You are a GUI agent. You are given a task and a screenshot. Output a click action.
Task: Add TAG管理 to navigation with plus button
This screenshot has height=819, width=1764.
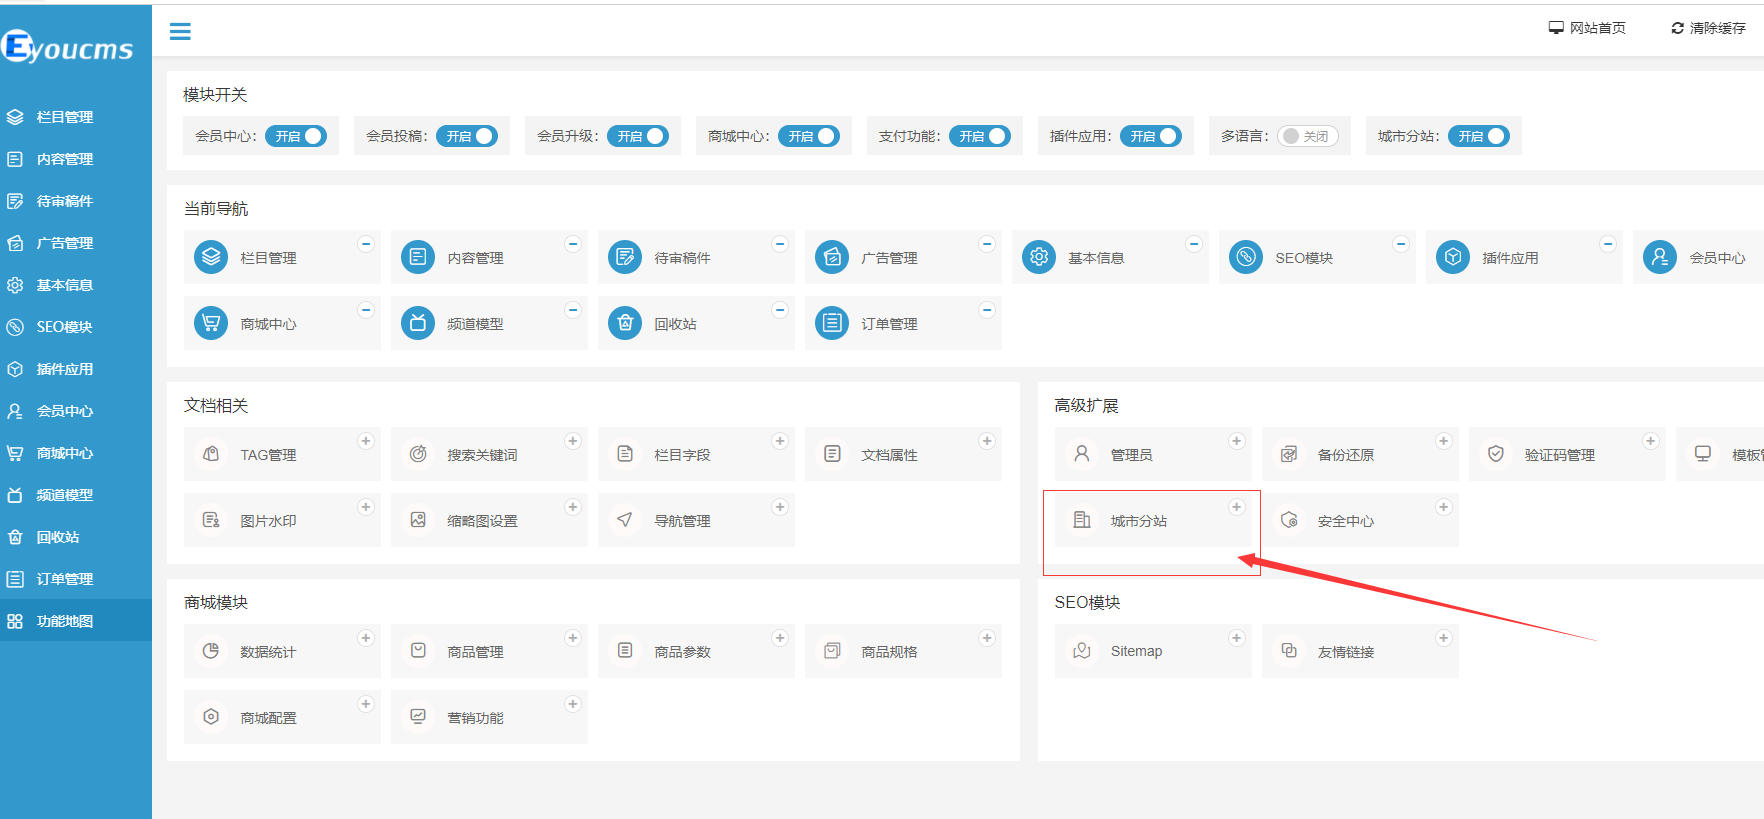[x=366, y=441]
